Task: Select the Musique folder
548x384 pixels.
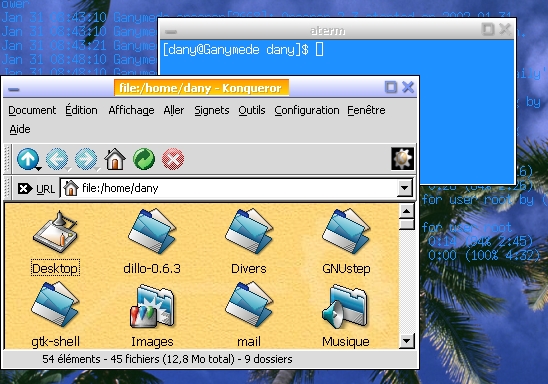Action: coord(345,307)
